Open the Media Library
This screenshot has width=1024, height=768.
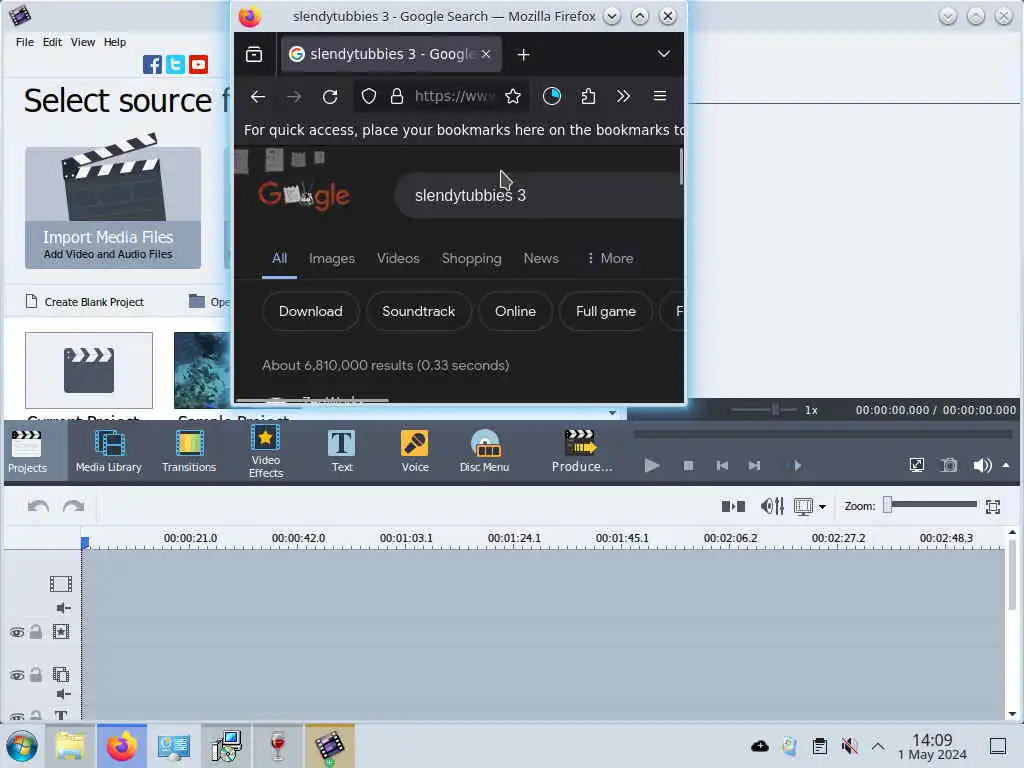click(x=108, y=452)
